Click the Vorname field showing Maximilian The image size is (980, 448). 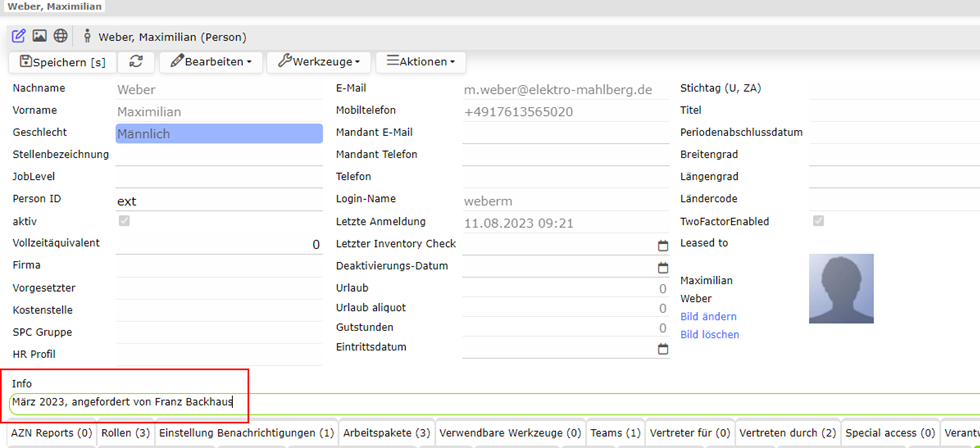pos(219,112)
